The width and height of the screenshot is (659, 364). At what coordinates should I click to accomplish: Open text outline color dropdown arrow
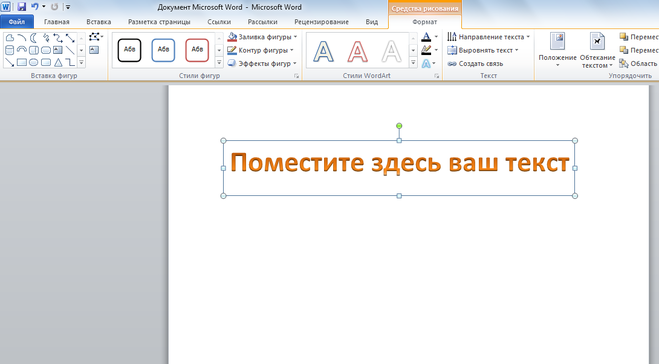pyautogui.click(x=436, y=50)
